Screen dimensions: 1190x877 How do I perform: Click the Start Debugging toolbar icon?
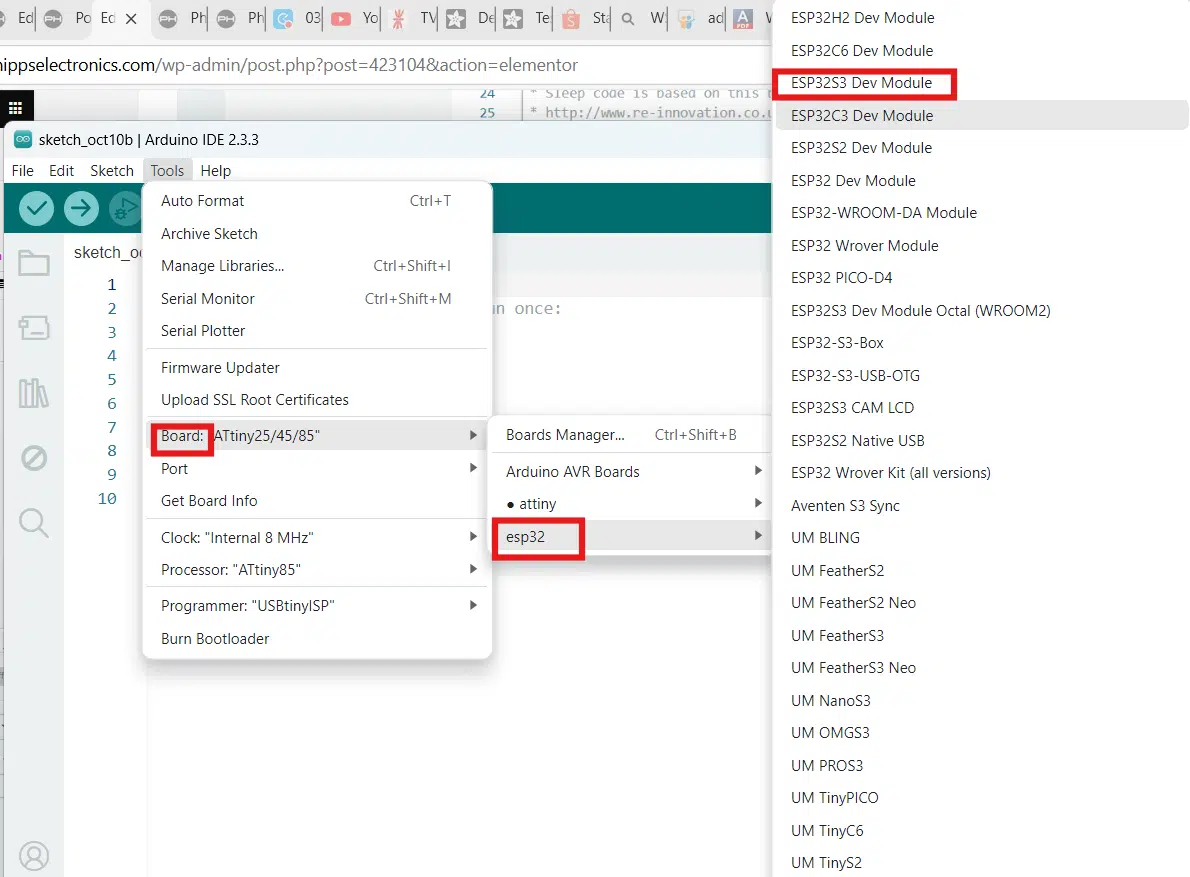point(125,208)
